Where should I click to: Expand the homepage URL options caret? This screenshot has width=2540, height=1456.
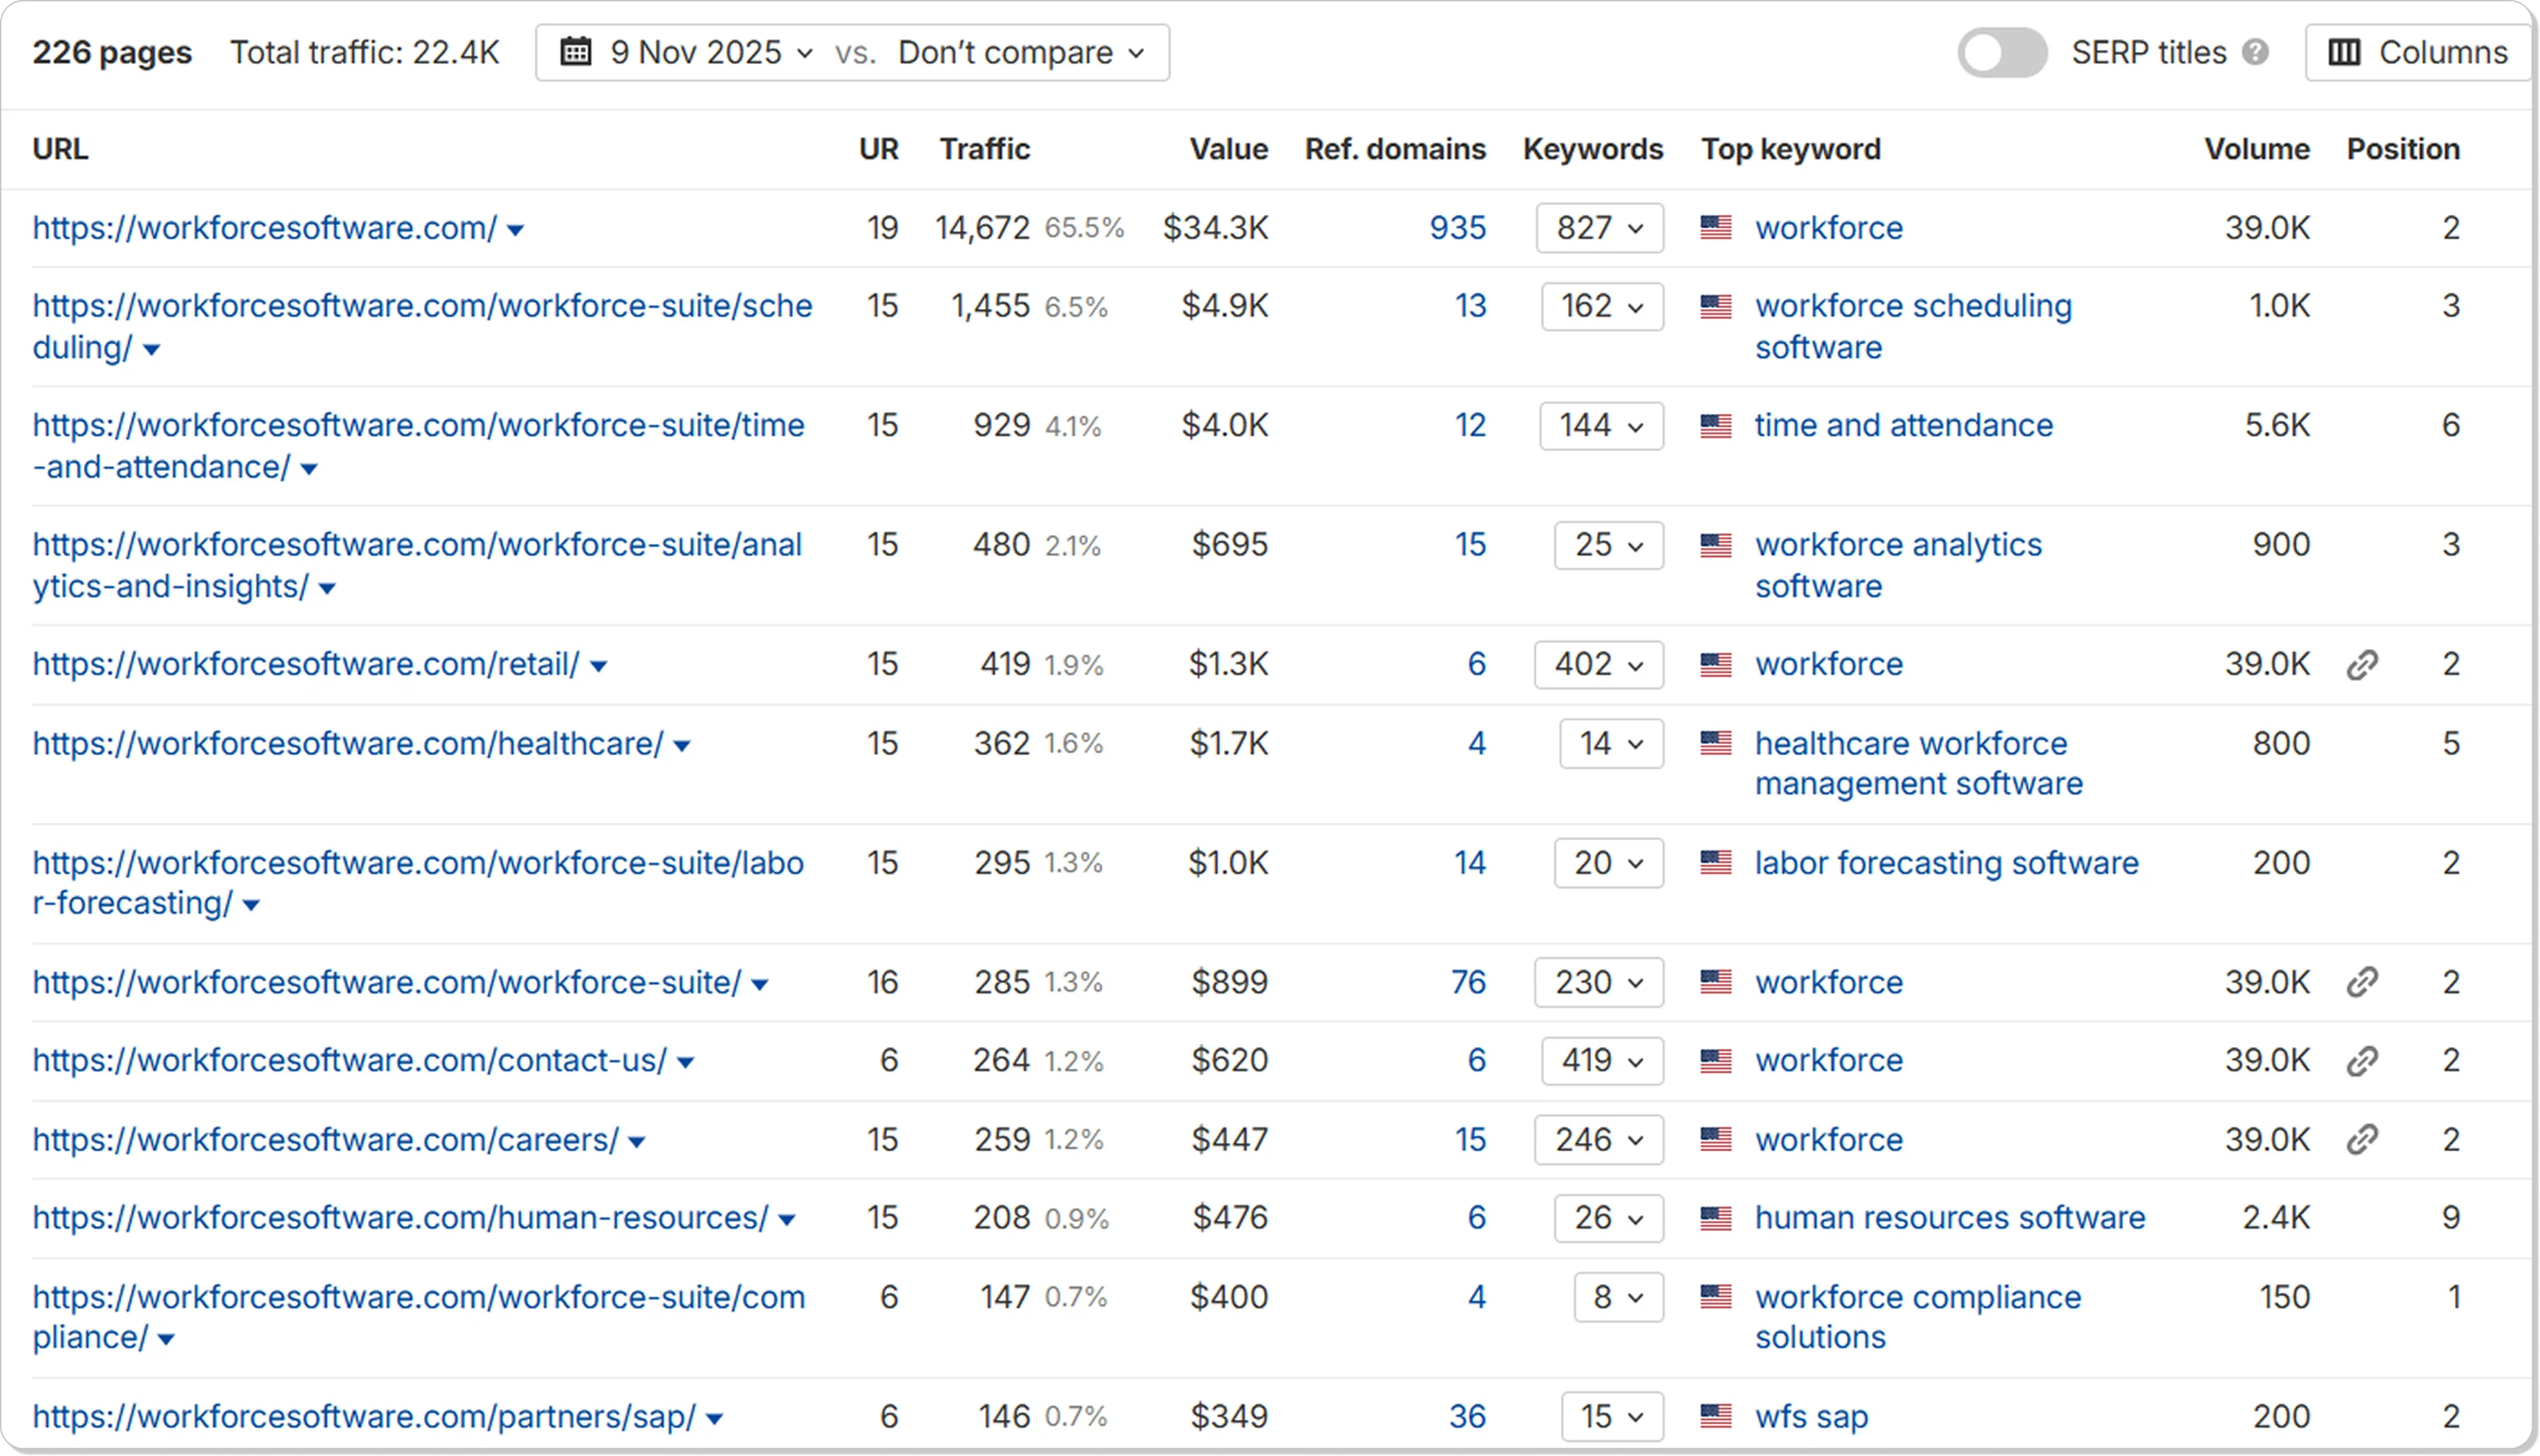click(x=516, y=228)
